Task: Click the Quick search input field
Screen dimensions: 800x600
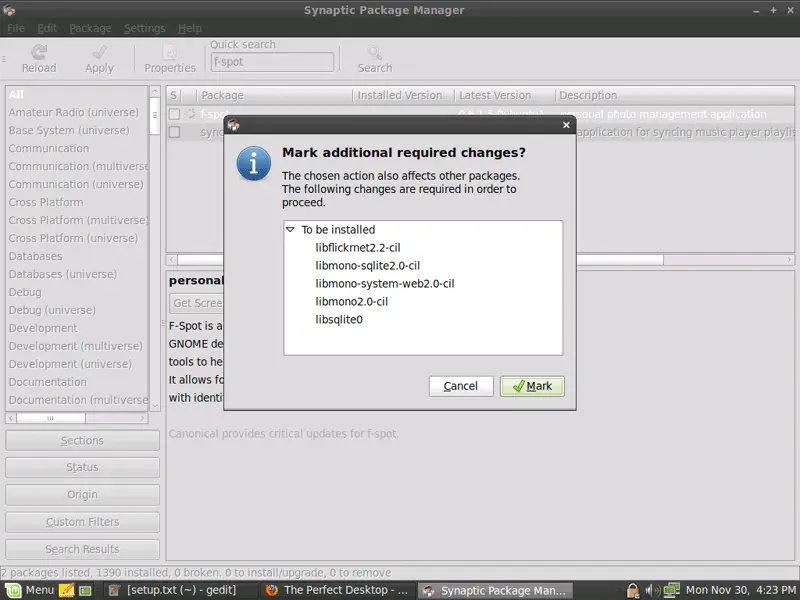Action: [x=272, y=62]
